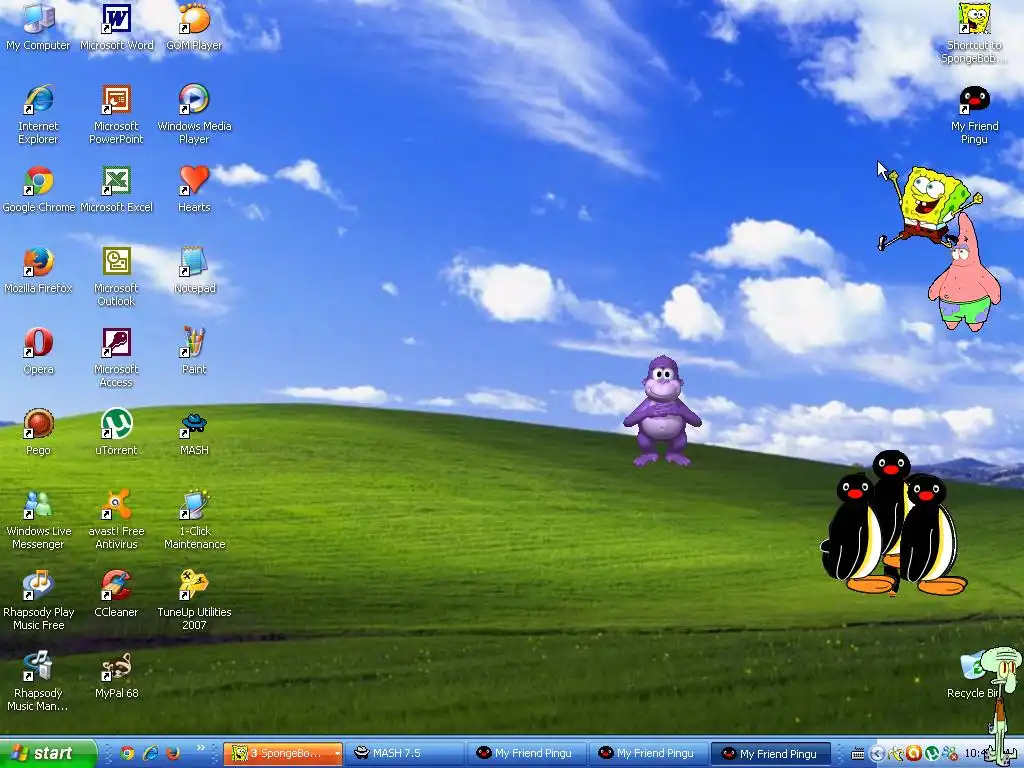
Task: Click the Rhapsody Play Music Free icon
Action: pos(38,600)
